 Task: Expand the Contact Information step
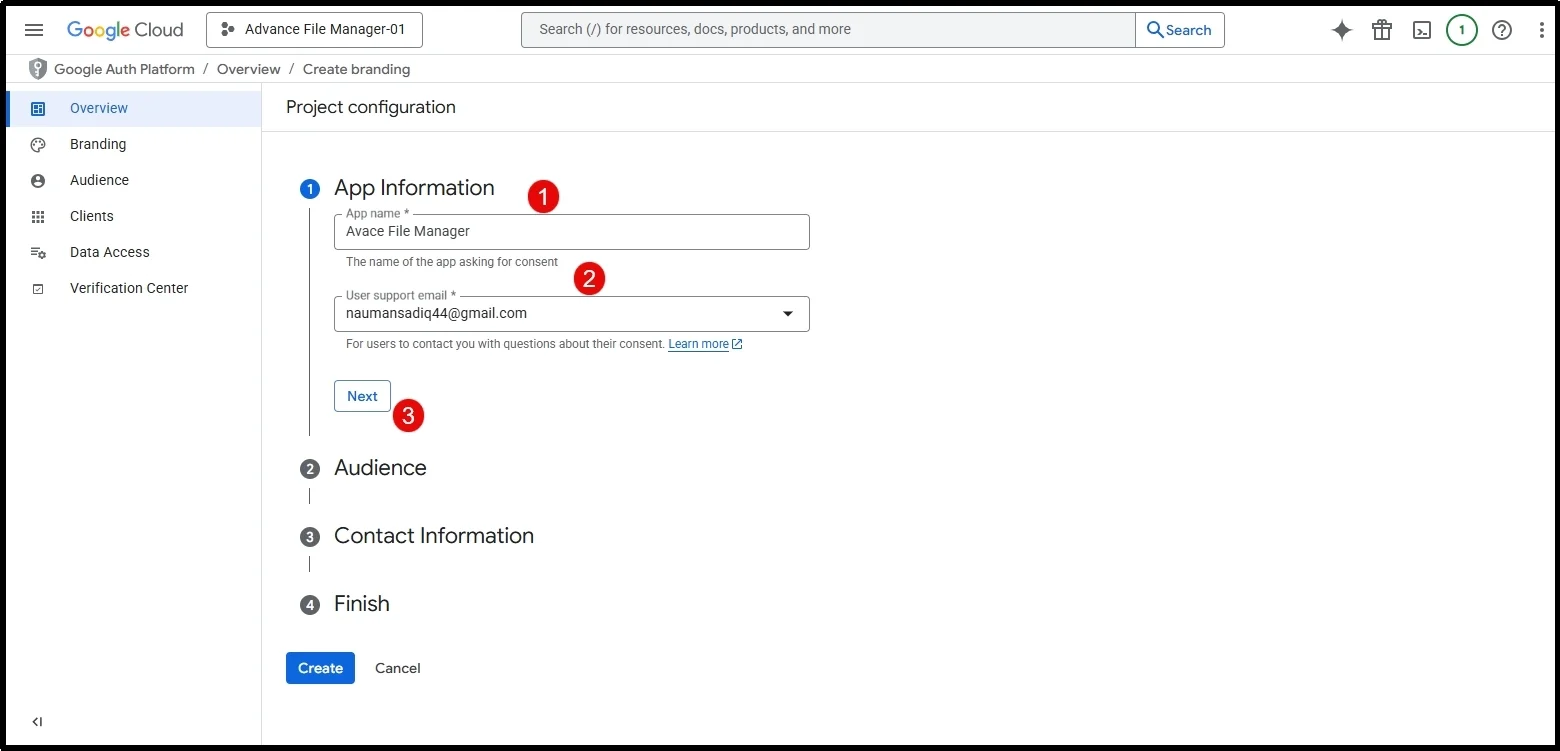tap(433, 536)
